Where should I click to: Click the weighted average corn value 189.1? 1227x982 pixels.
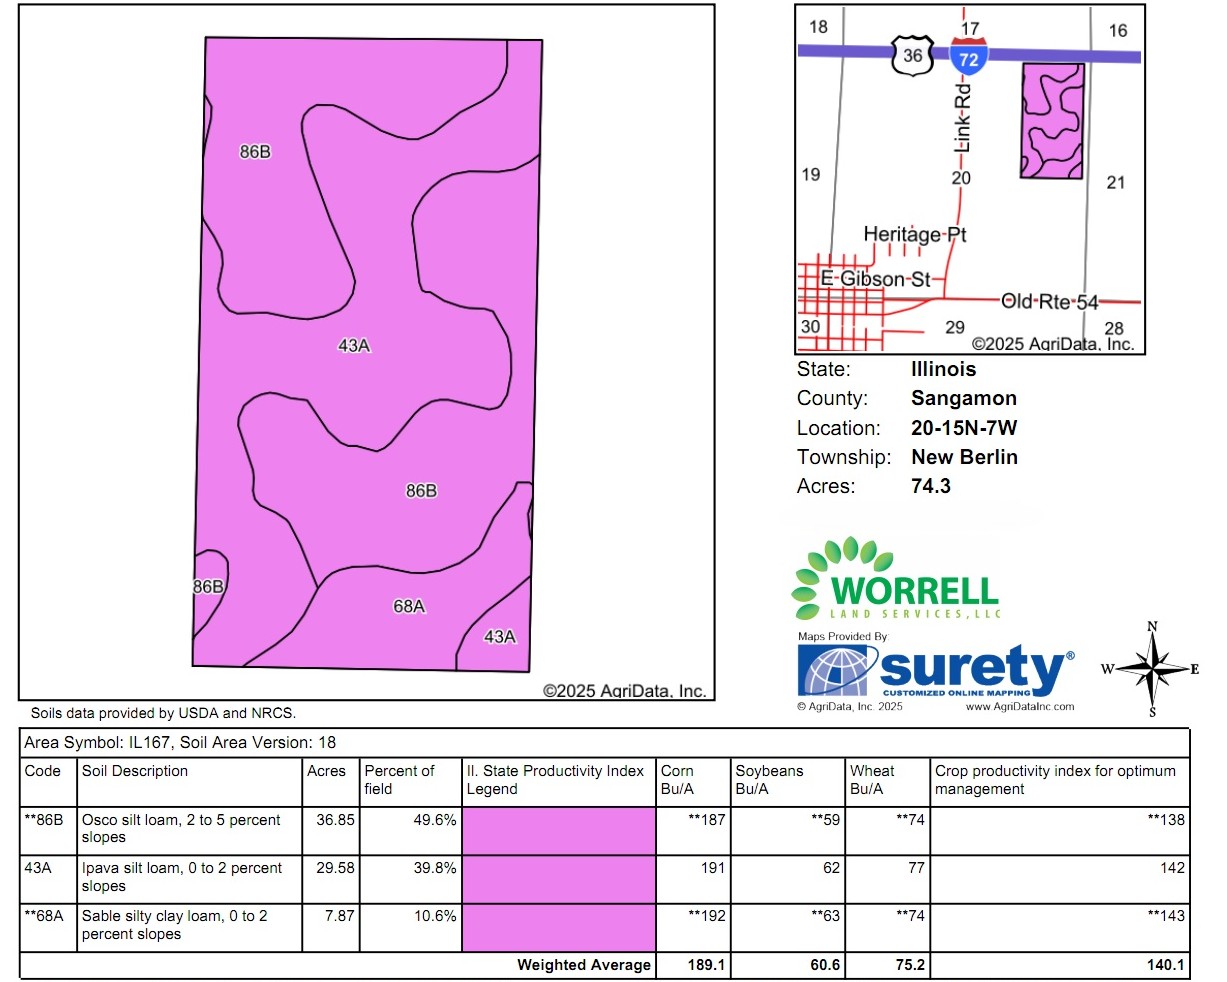[x=706, y=965]
